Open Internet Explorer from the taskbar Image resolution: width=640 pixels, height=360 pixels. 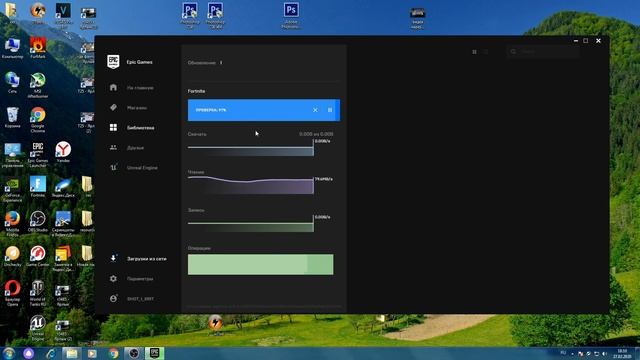[51, 353]
